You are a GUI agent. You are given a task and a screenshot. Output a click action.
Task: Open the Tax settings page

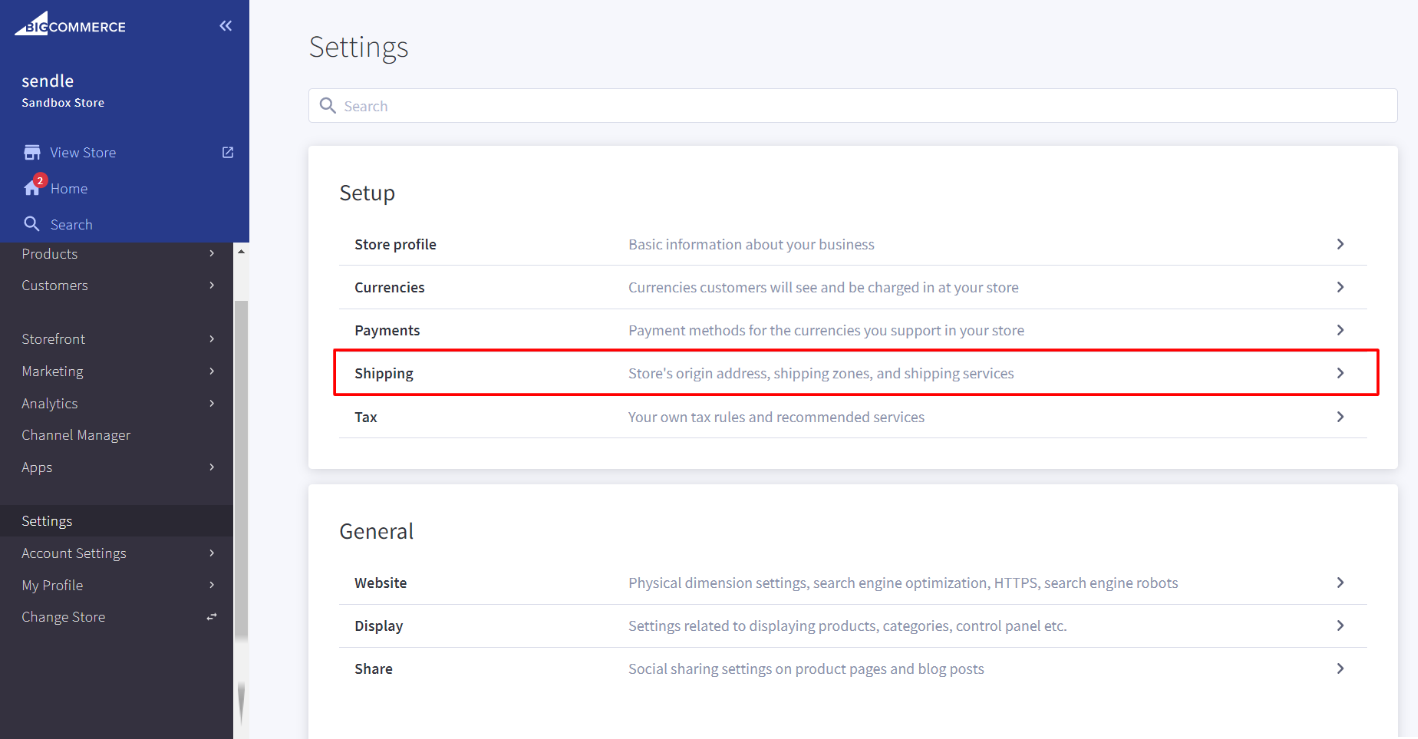852,416
